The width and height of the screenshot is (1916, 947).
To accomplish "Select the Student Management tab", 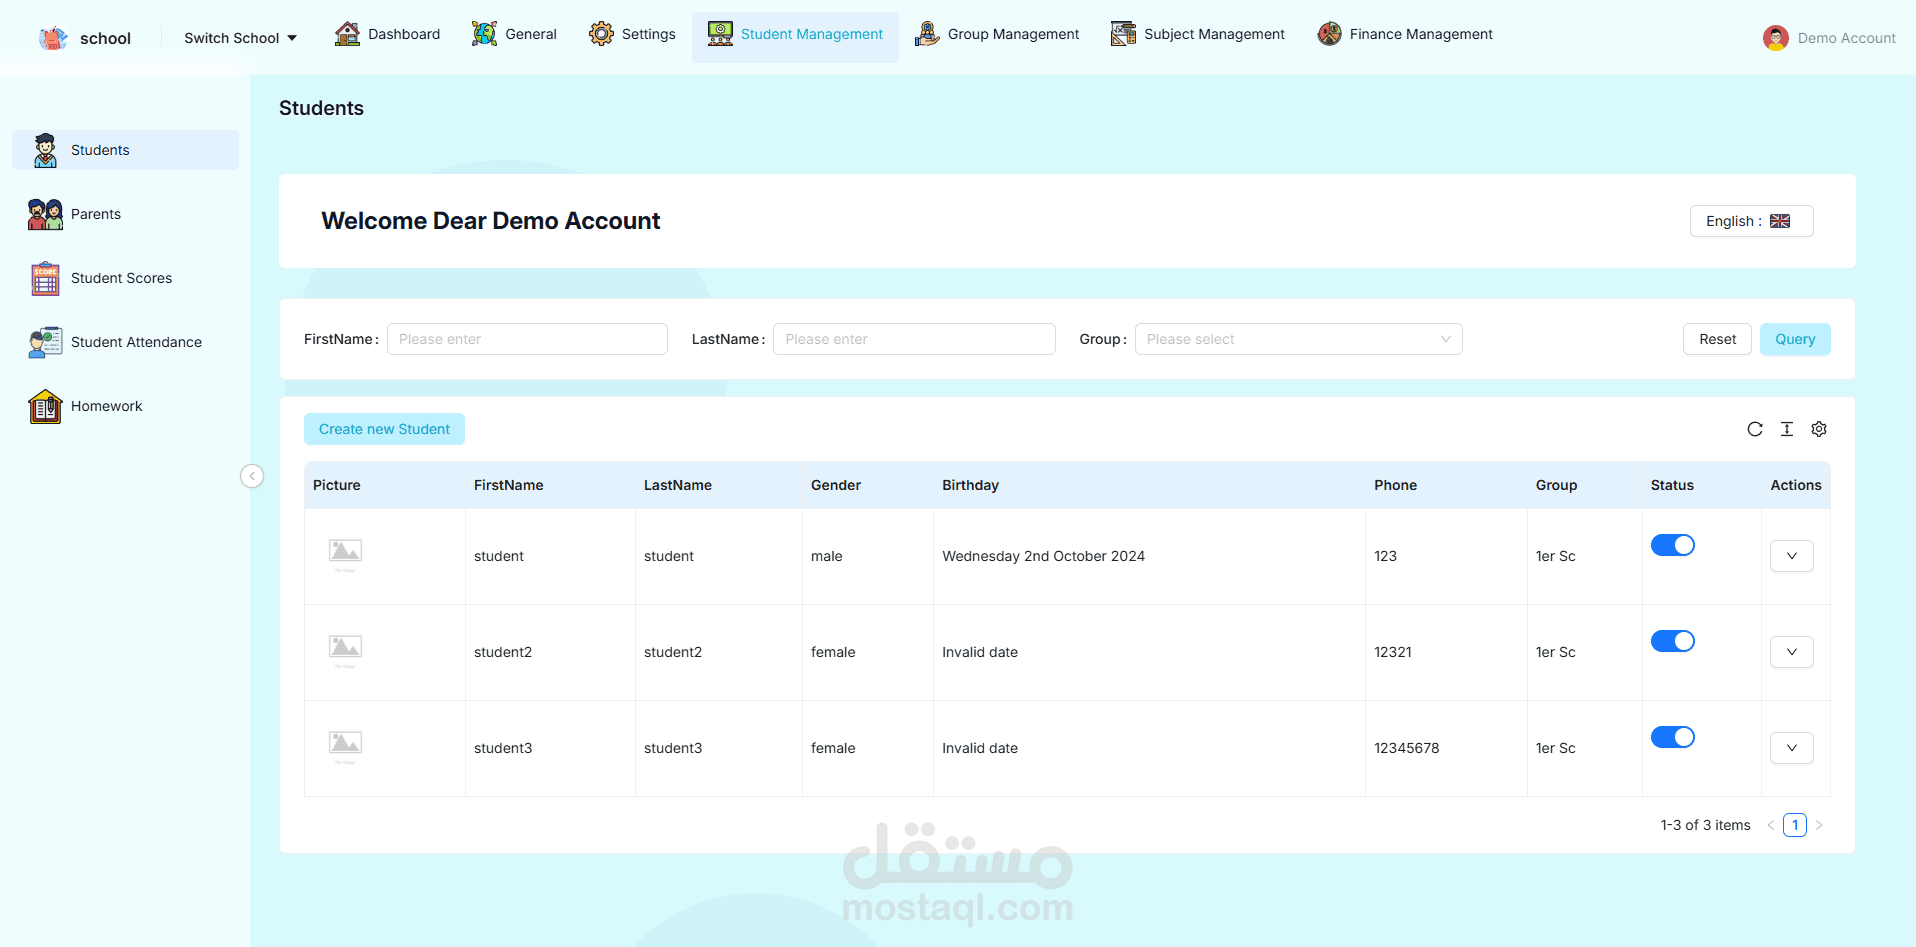I will 795,37.
